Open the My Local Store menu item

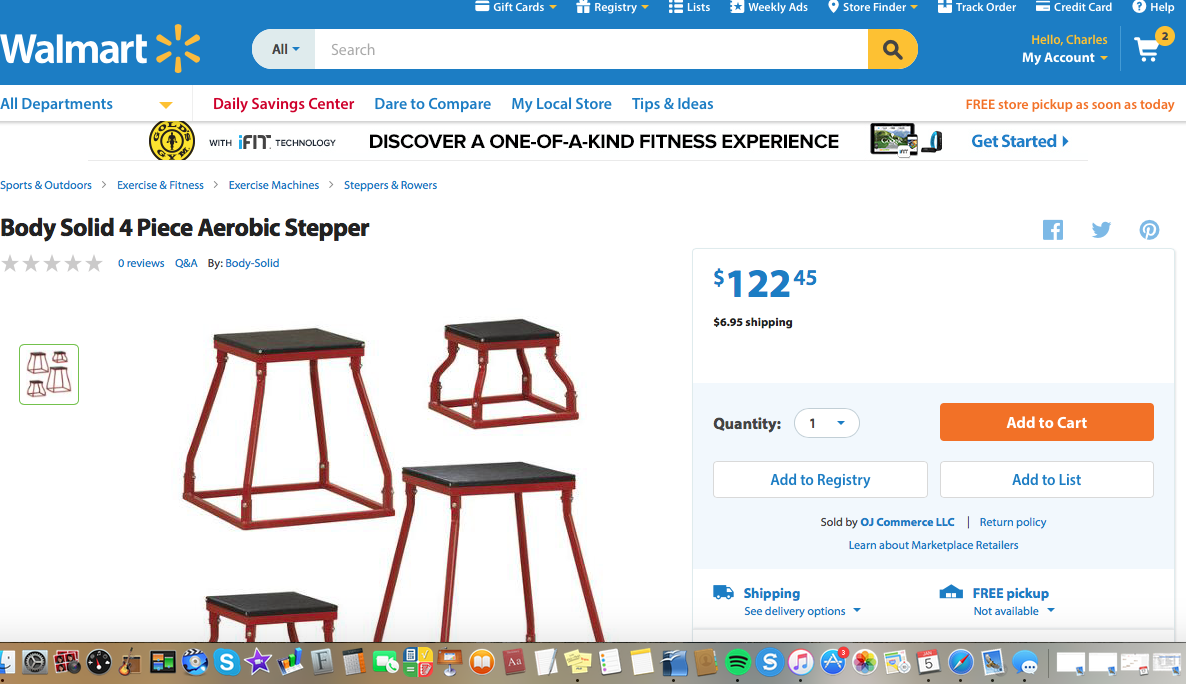click(561, 104)
